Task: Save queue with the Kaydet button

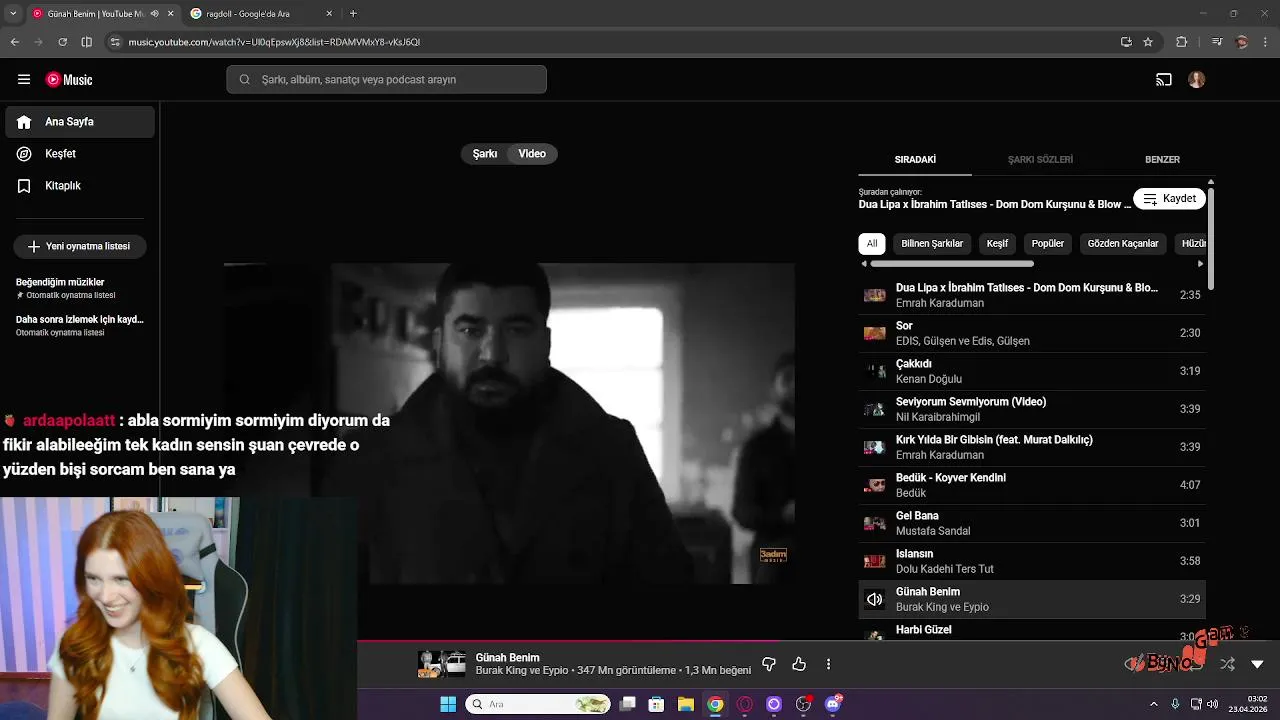Action: coord(1169,199)
